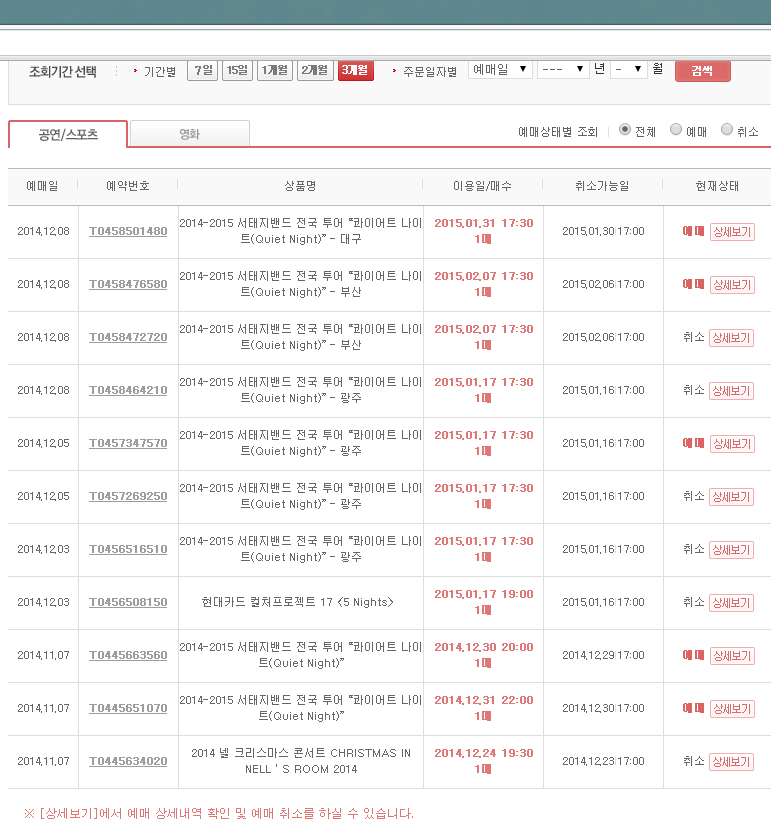Switch to the 영화 tab
Screen dimensions: 771x819
pos(189,134)
